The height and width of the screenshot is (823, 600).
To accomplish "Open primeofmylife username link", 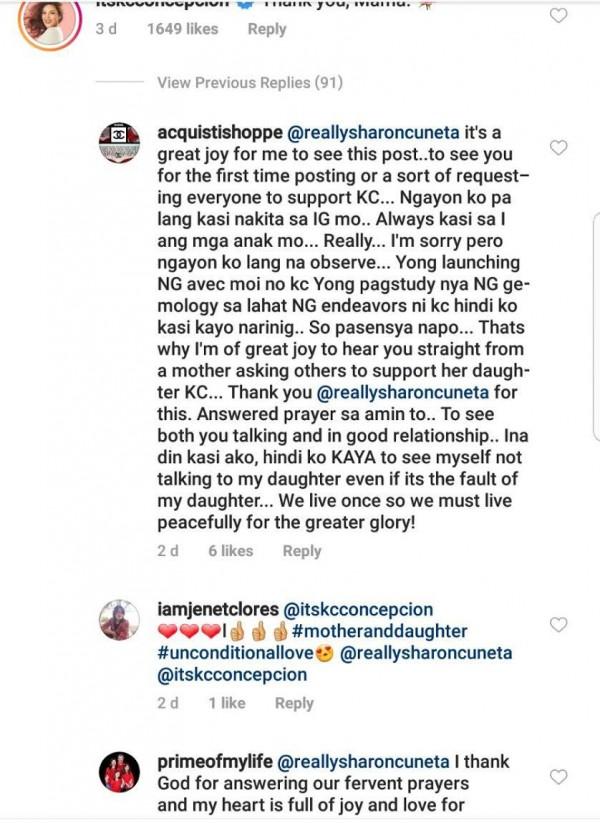I will [215, 762].
